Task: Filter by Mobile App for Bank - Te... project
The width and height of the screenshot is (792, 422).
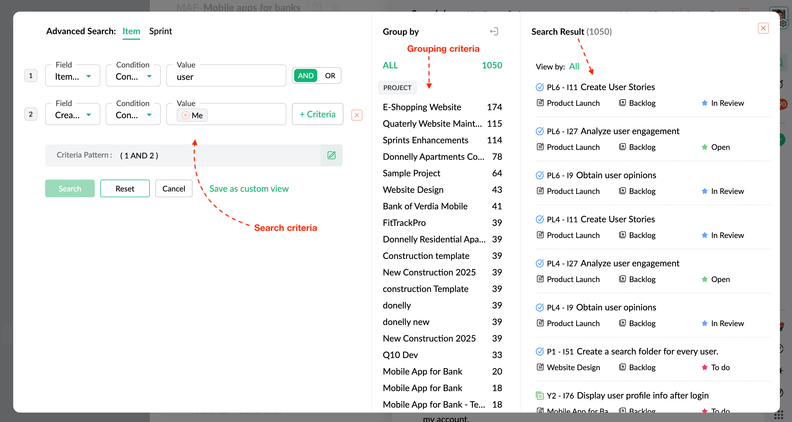Action: tap(442, 404)
